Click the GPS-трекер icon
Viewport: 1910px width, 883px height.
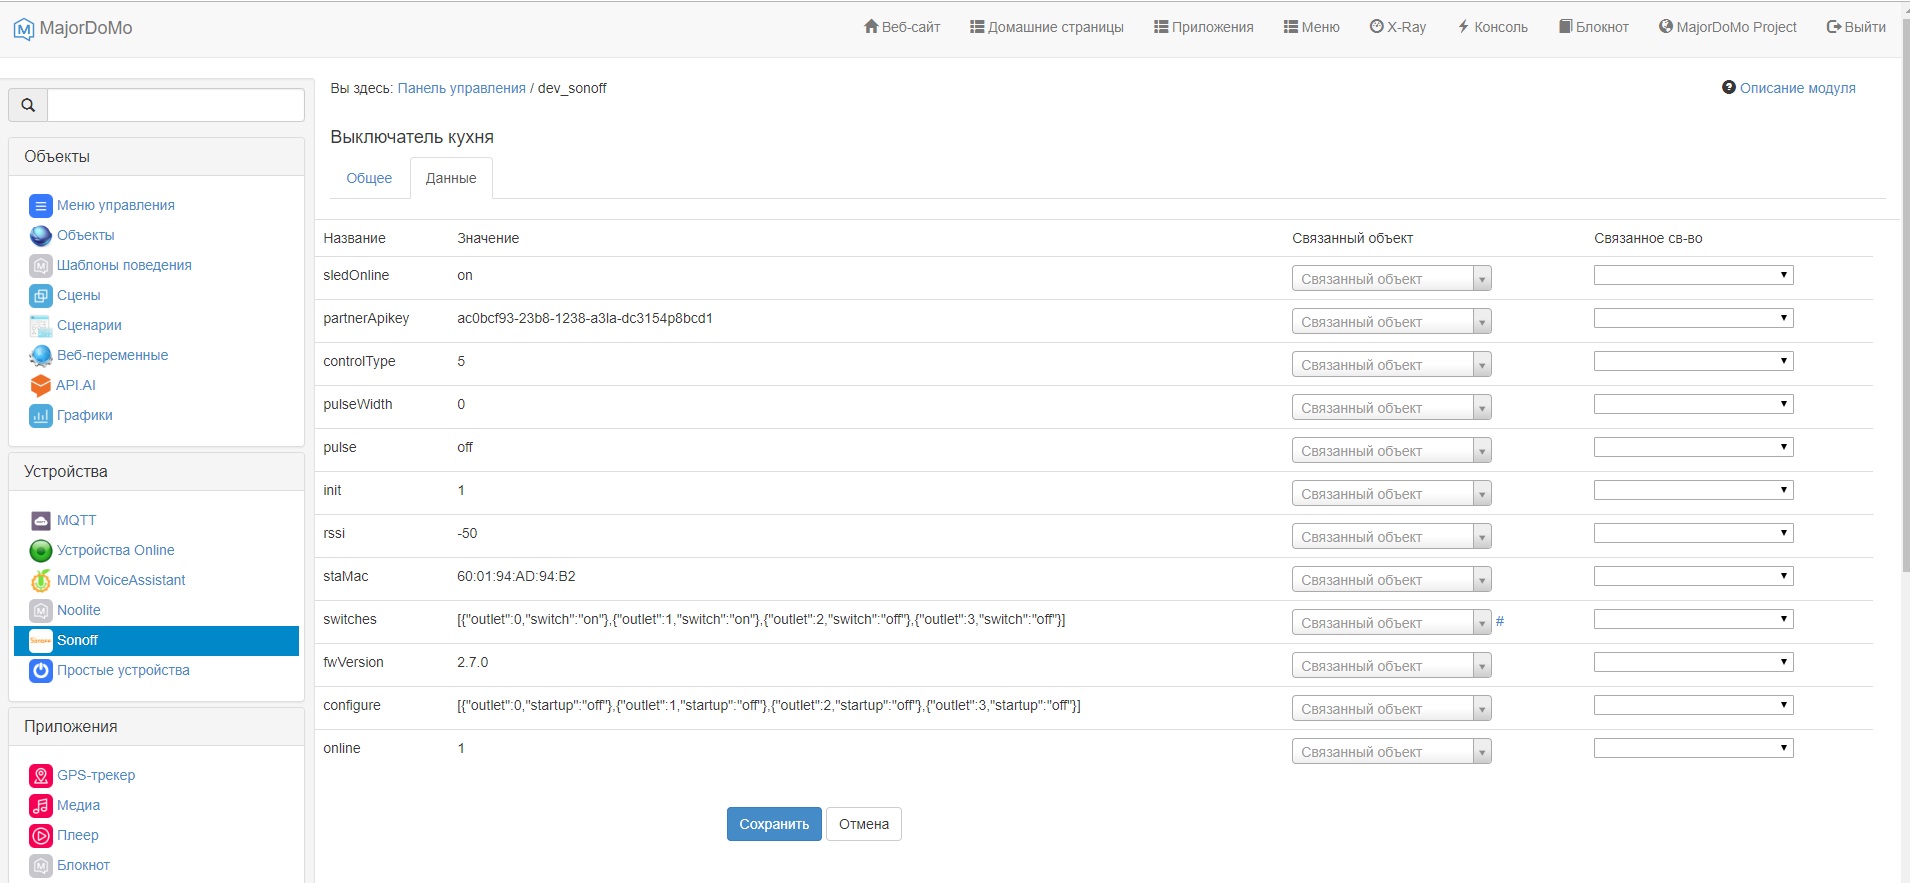(x=40, y=776)
